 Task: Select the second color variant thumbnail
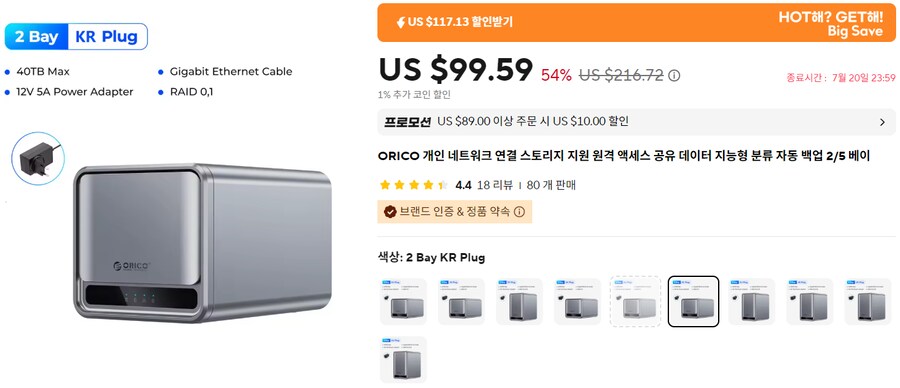coord(461,301)
